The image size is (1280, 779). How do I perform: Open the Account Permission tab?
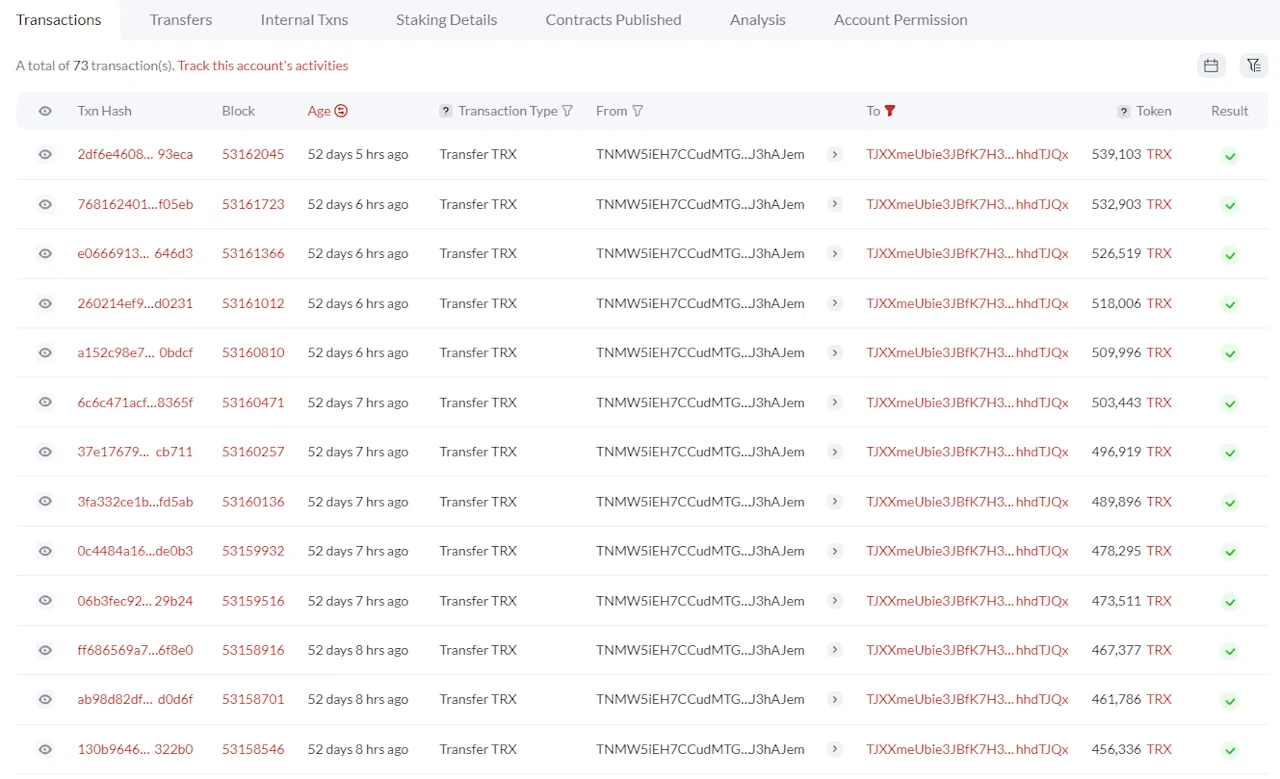901,20
